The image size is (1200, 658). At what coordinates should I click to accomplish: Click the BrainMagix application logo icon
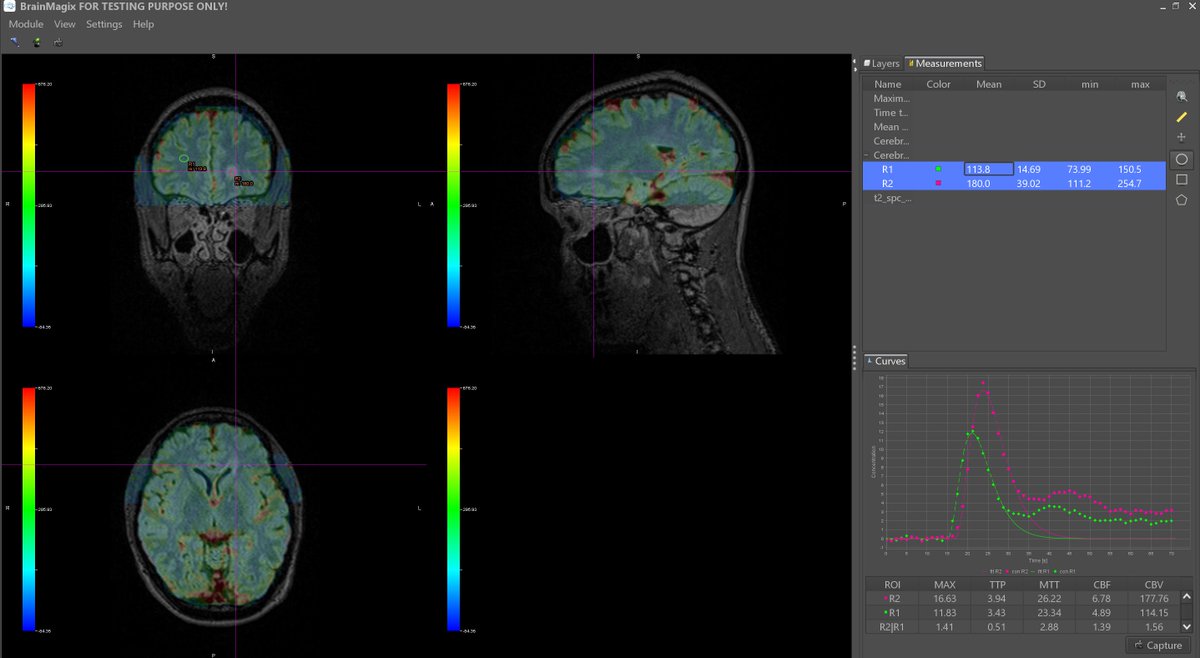[9, 7]
